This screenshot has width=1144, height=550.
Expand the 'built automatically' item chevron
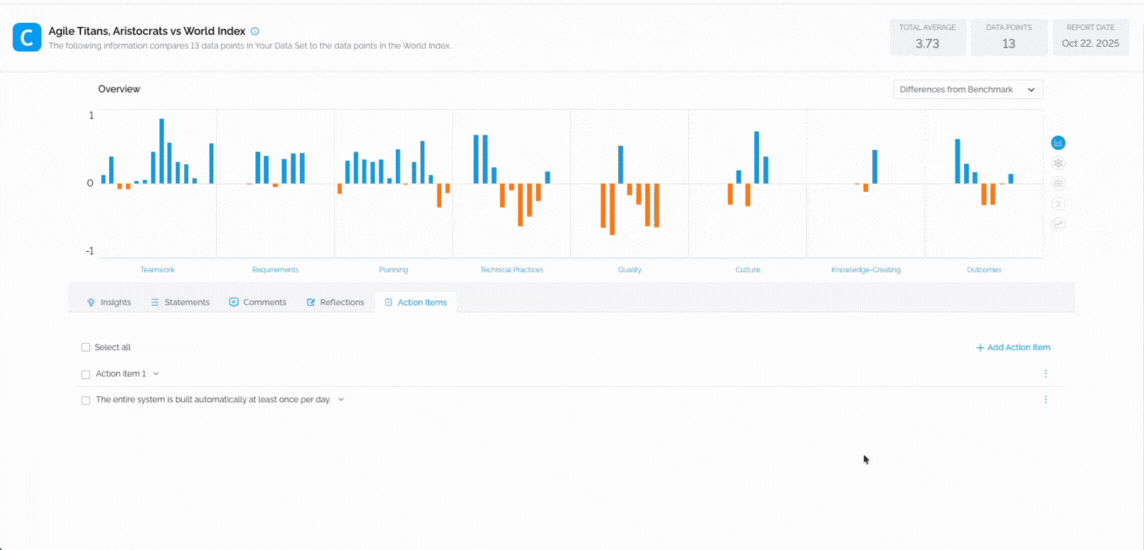341,400
